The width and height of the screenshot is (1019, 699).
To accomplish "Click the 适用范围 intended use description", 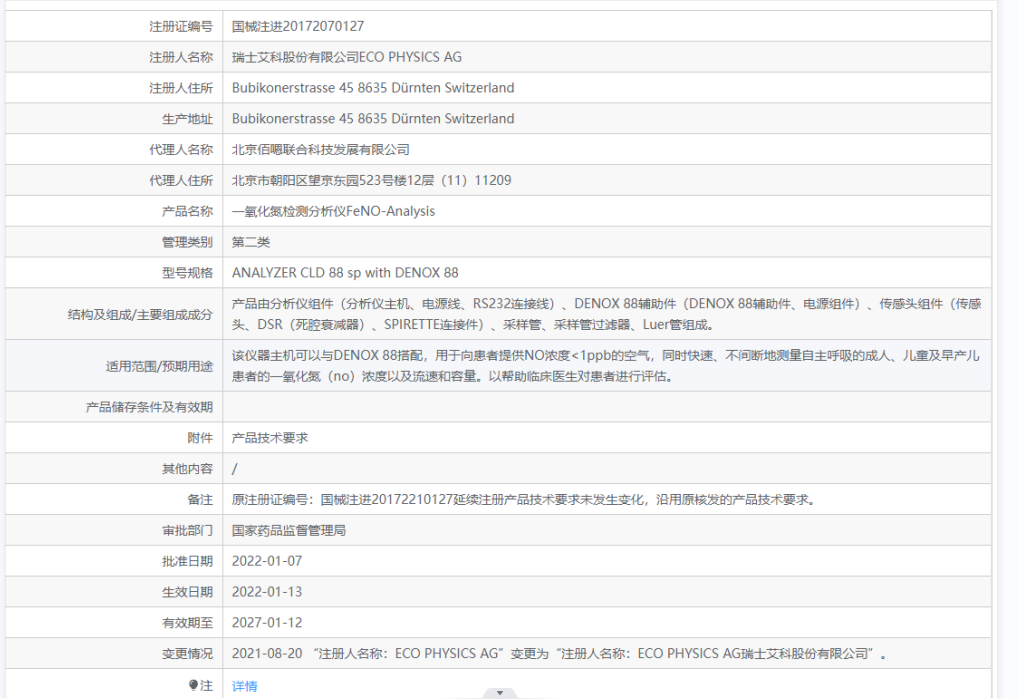I will pos(606,366).
